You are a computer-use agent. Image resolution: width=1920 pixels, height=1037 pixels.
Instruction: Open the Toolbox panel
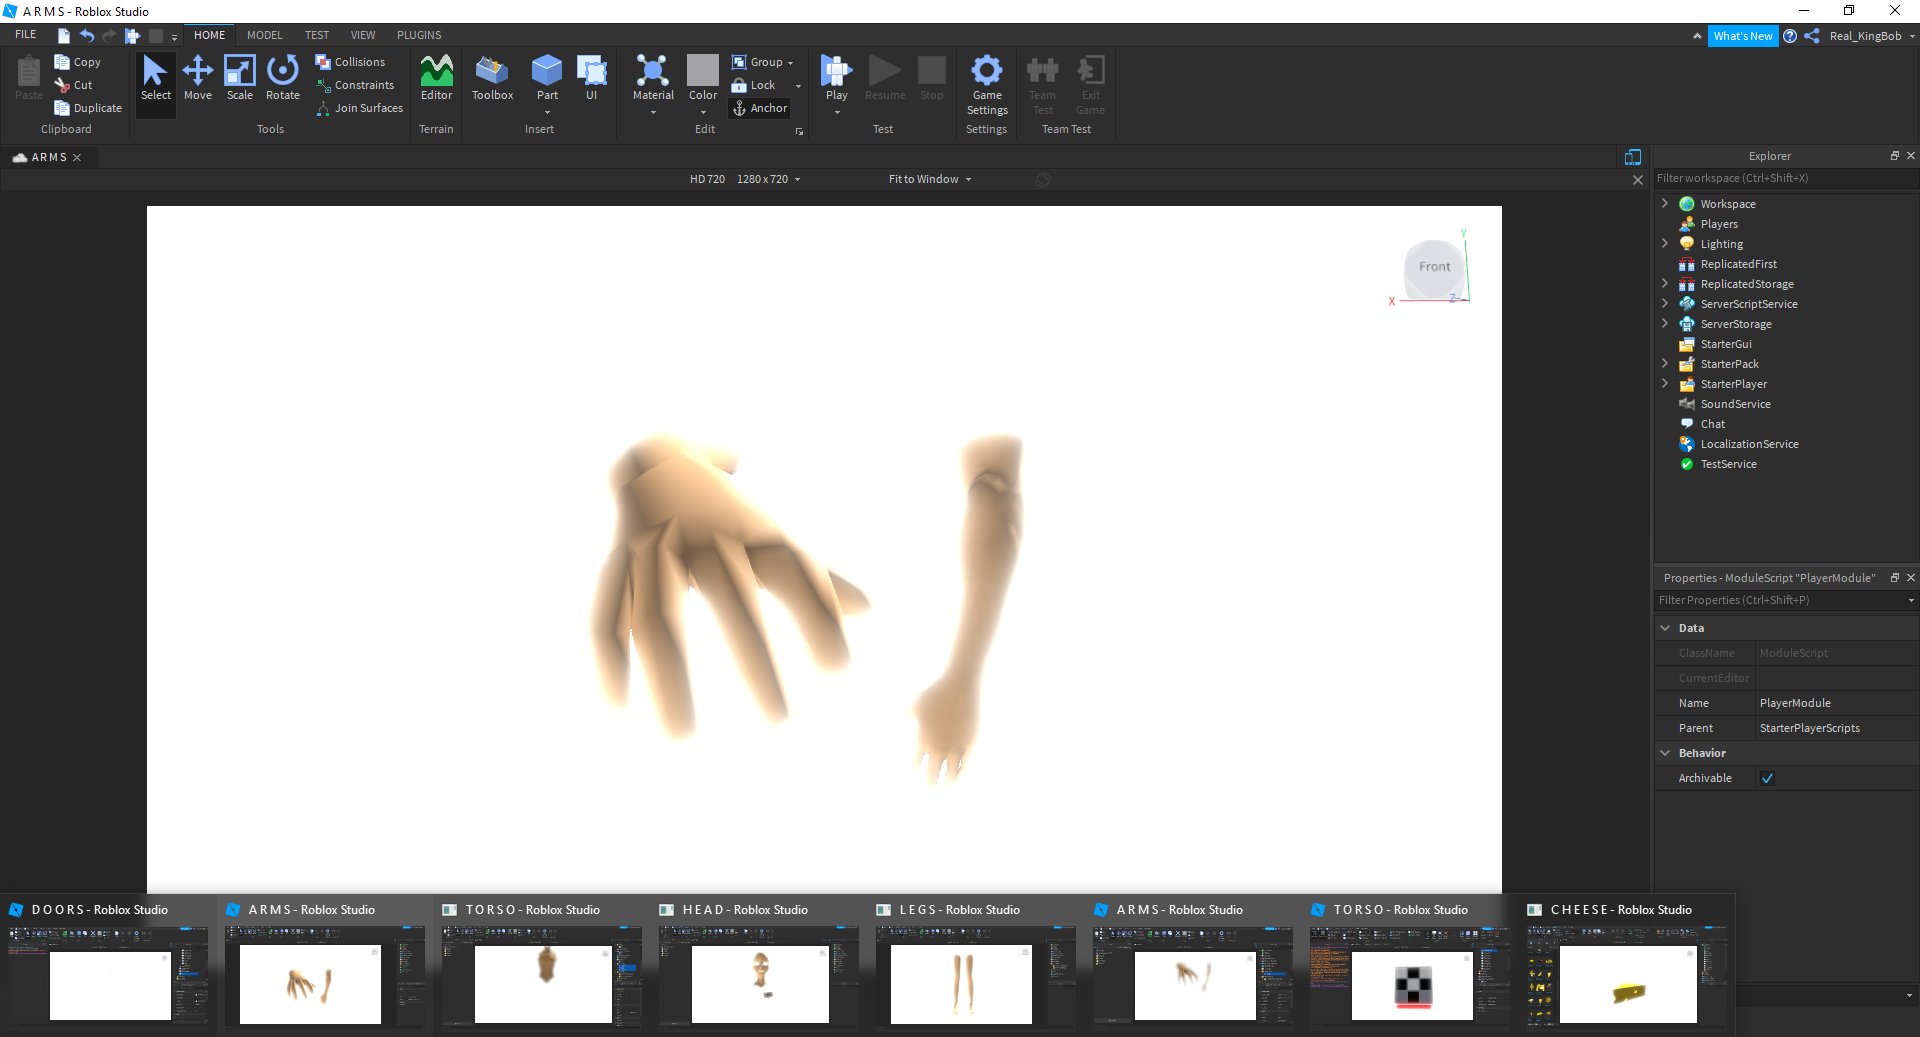(x=492, y=77)
